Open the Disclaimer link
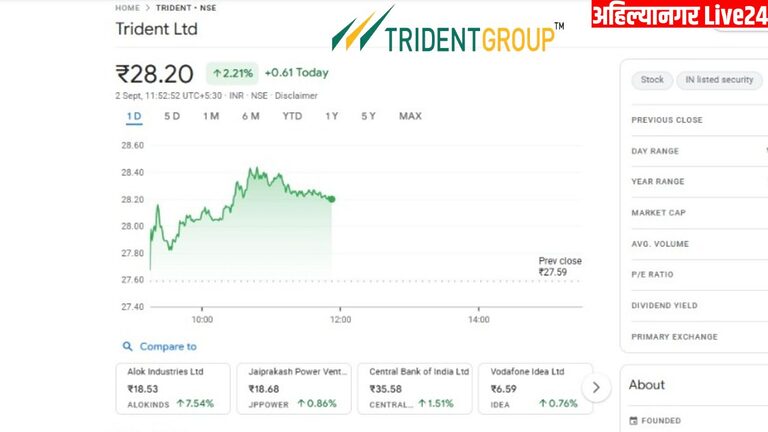Viewport: 768px width, 432px height. point(296,96)
